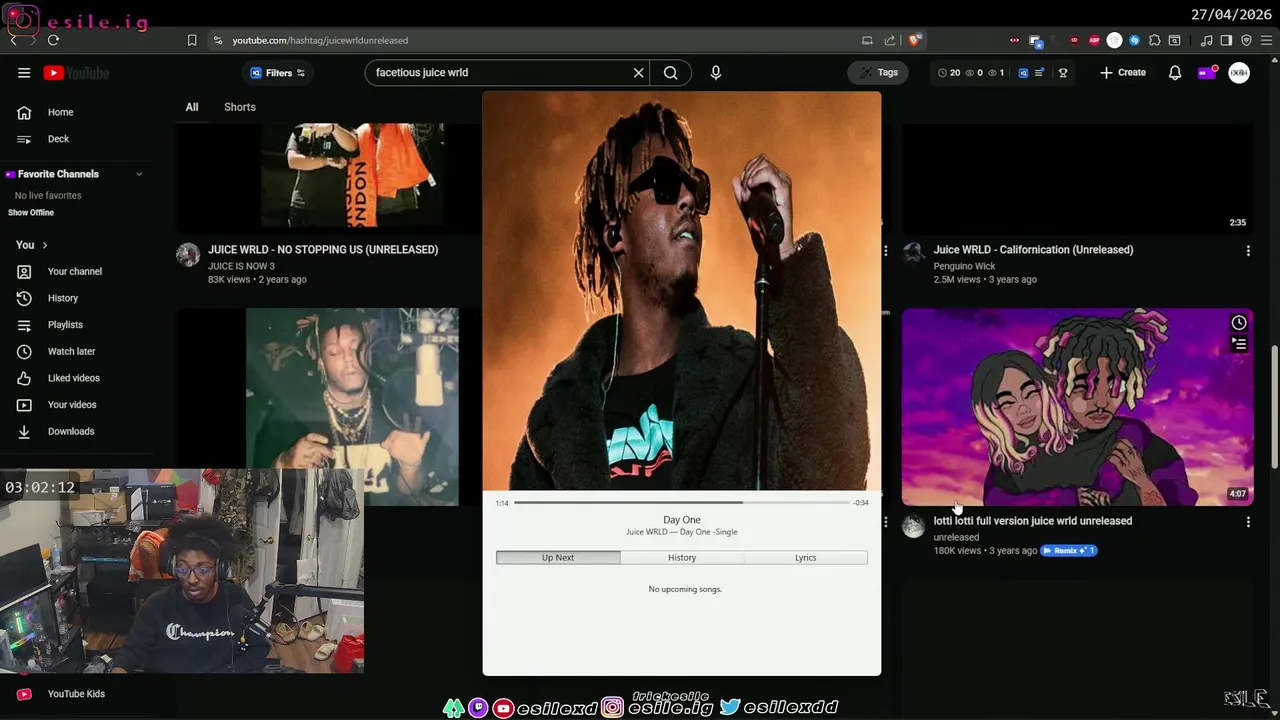The height and width of the screenshot is (720, 1280).
Task: Open the YouTube hamburger guide menu
Action: (x=24, y=73)
